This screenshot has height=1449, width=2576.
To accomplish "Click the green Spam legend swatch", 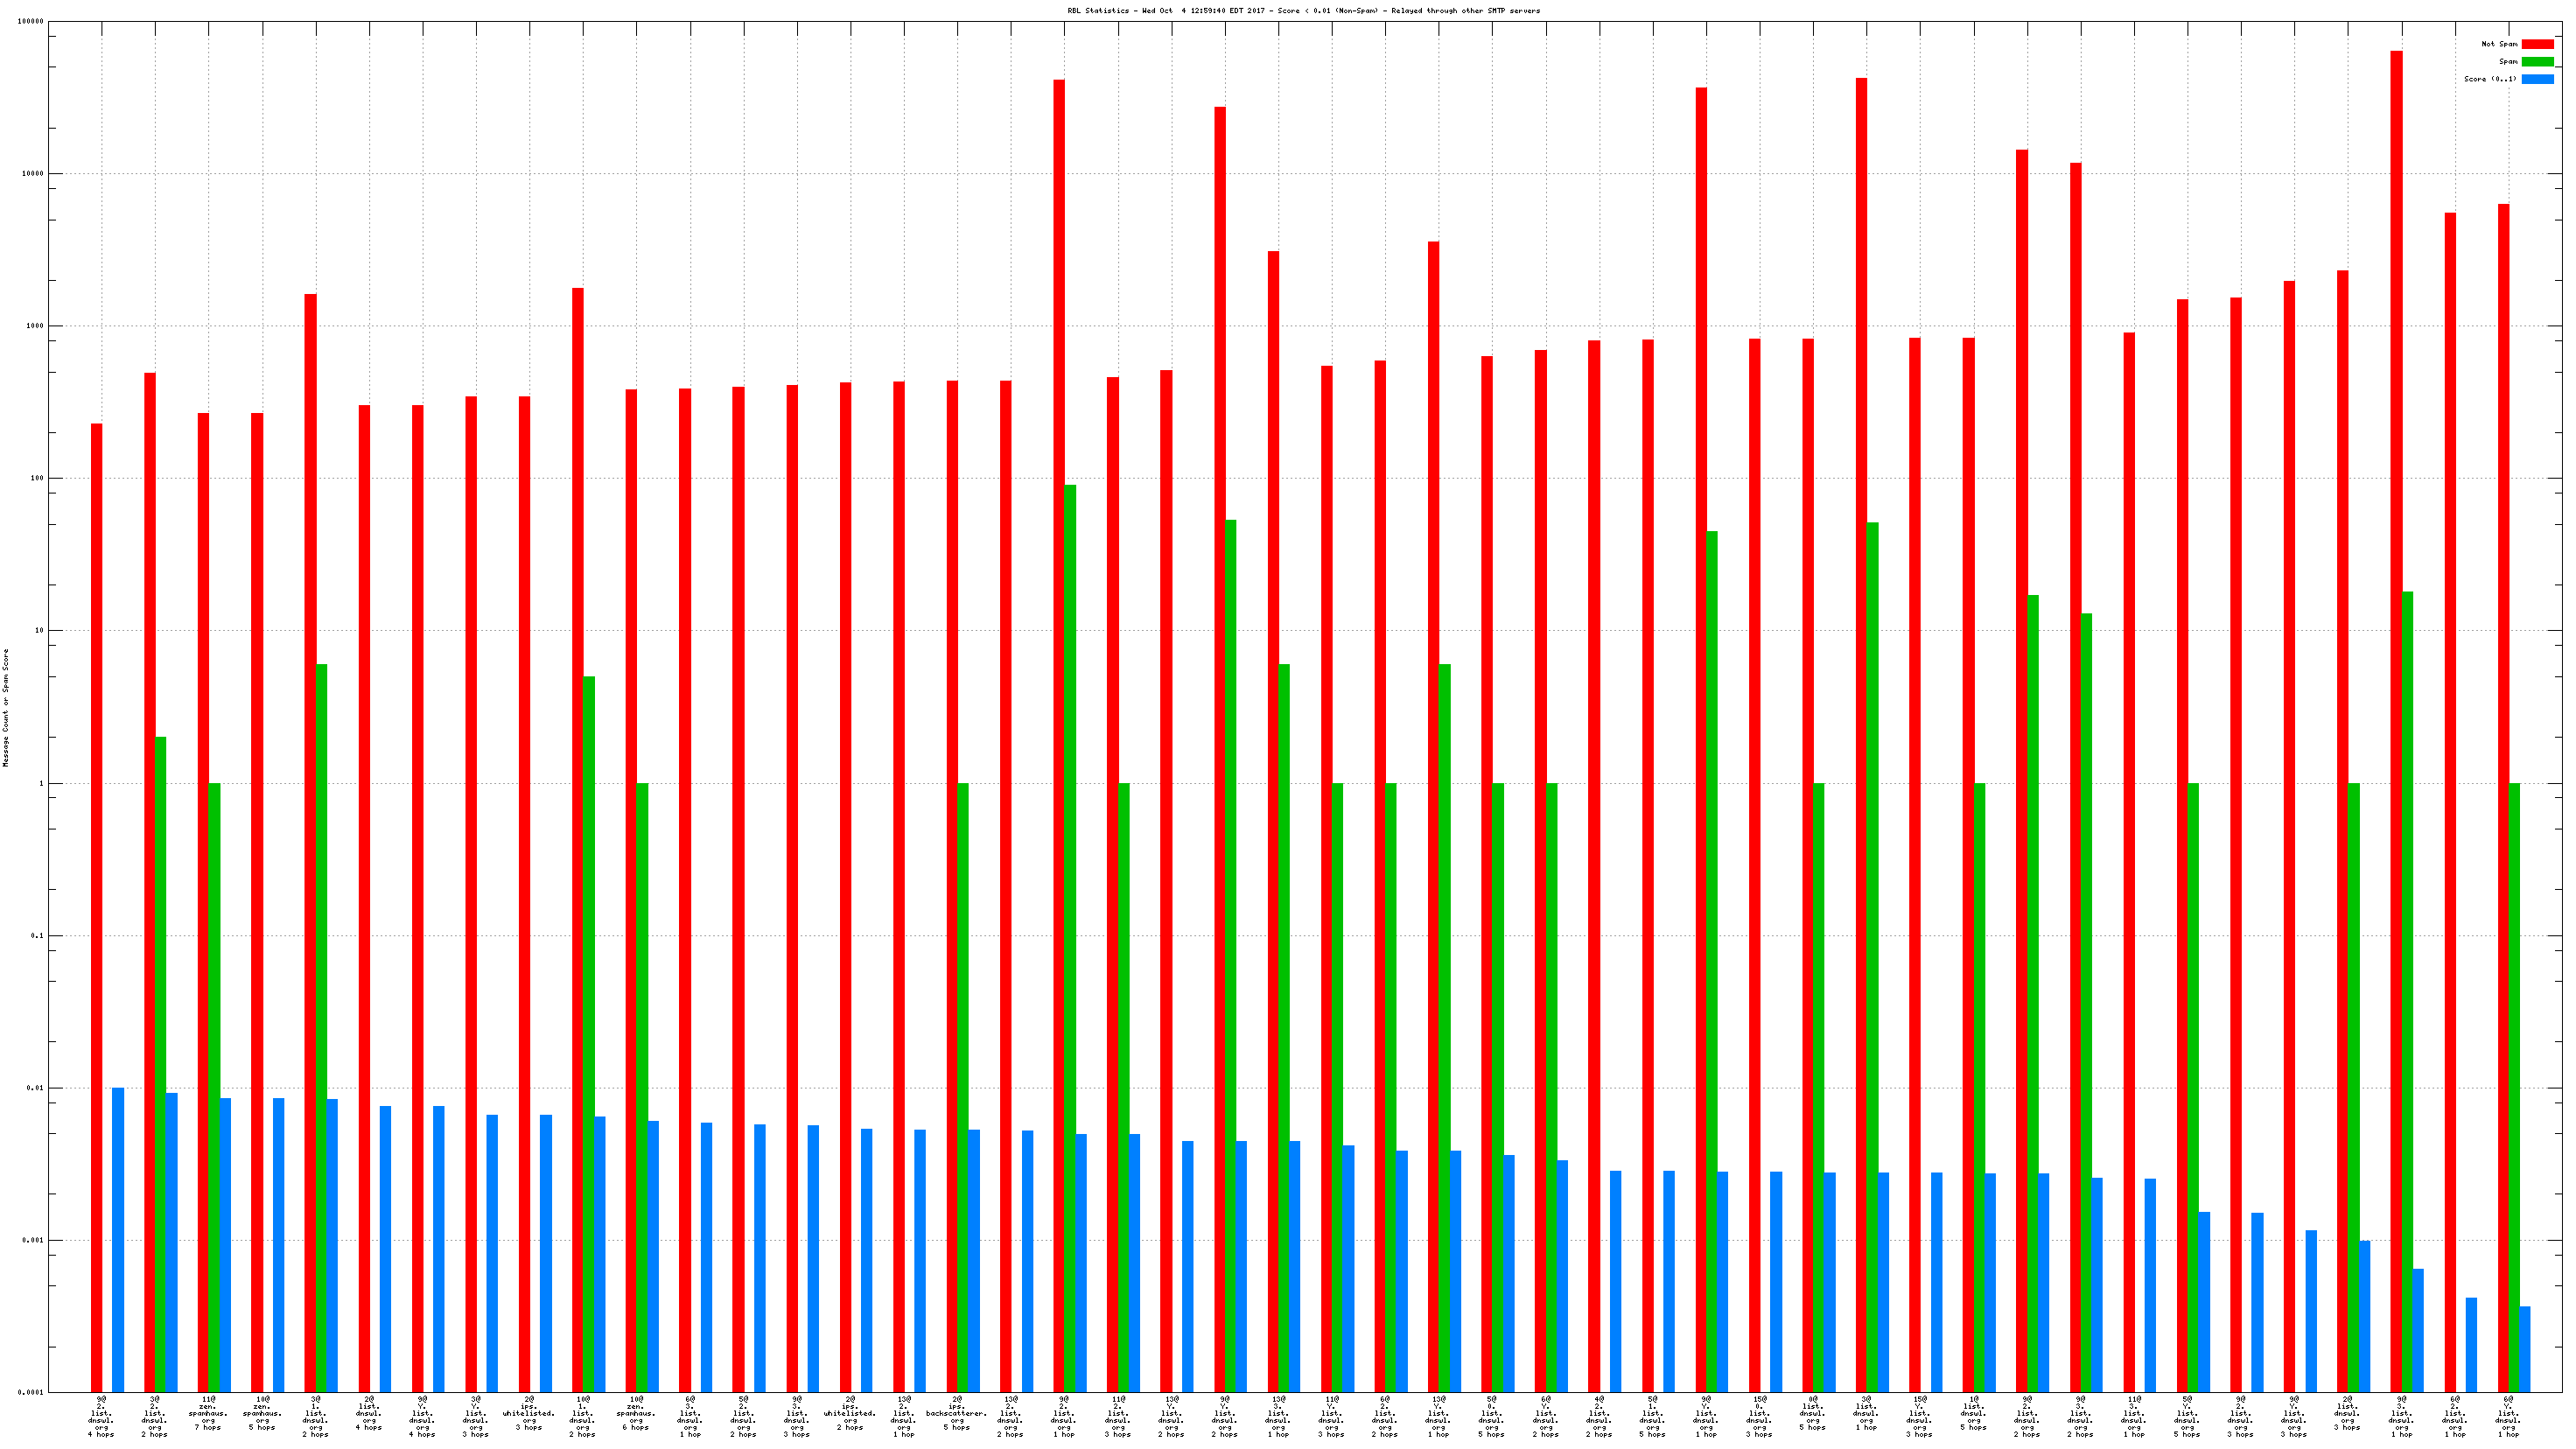I will [2537, 62].
